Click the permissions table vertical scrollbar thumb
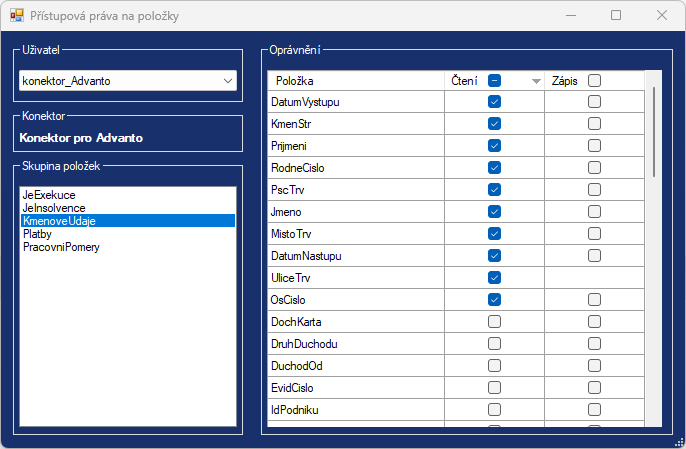The image size is (686, 449). [x=654, y=132]
